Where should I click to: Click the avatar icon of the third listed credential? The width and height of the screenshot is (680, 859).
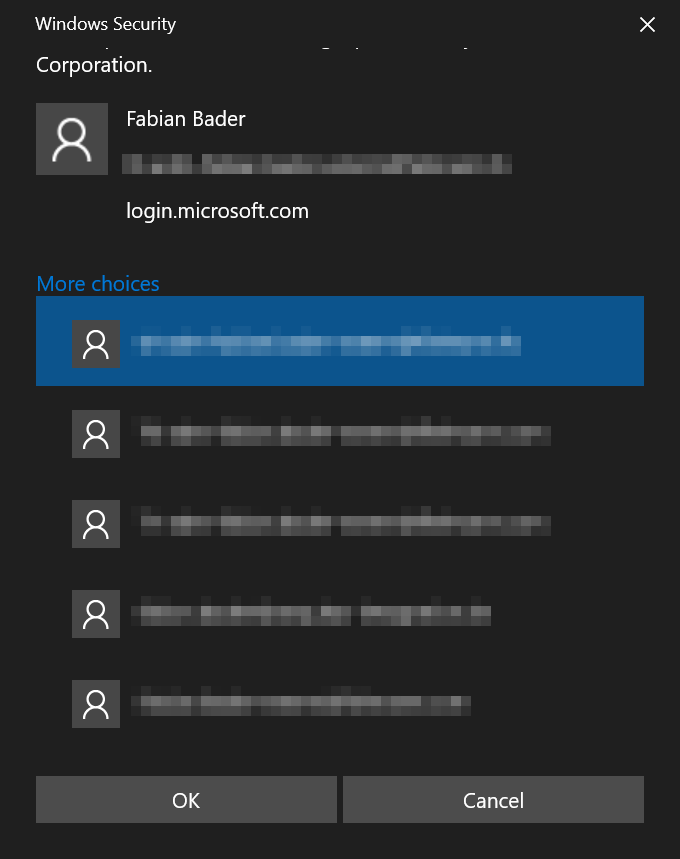tap(95, 523)
